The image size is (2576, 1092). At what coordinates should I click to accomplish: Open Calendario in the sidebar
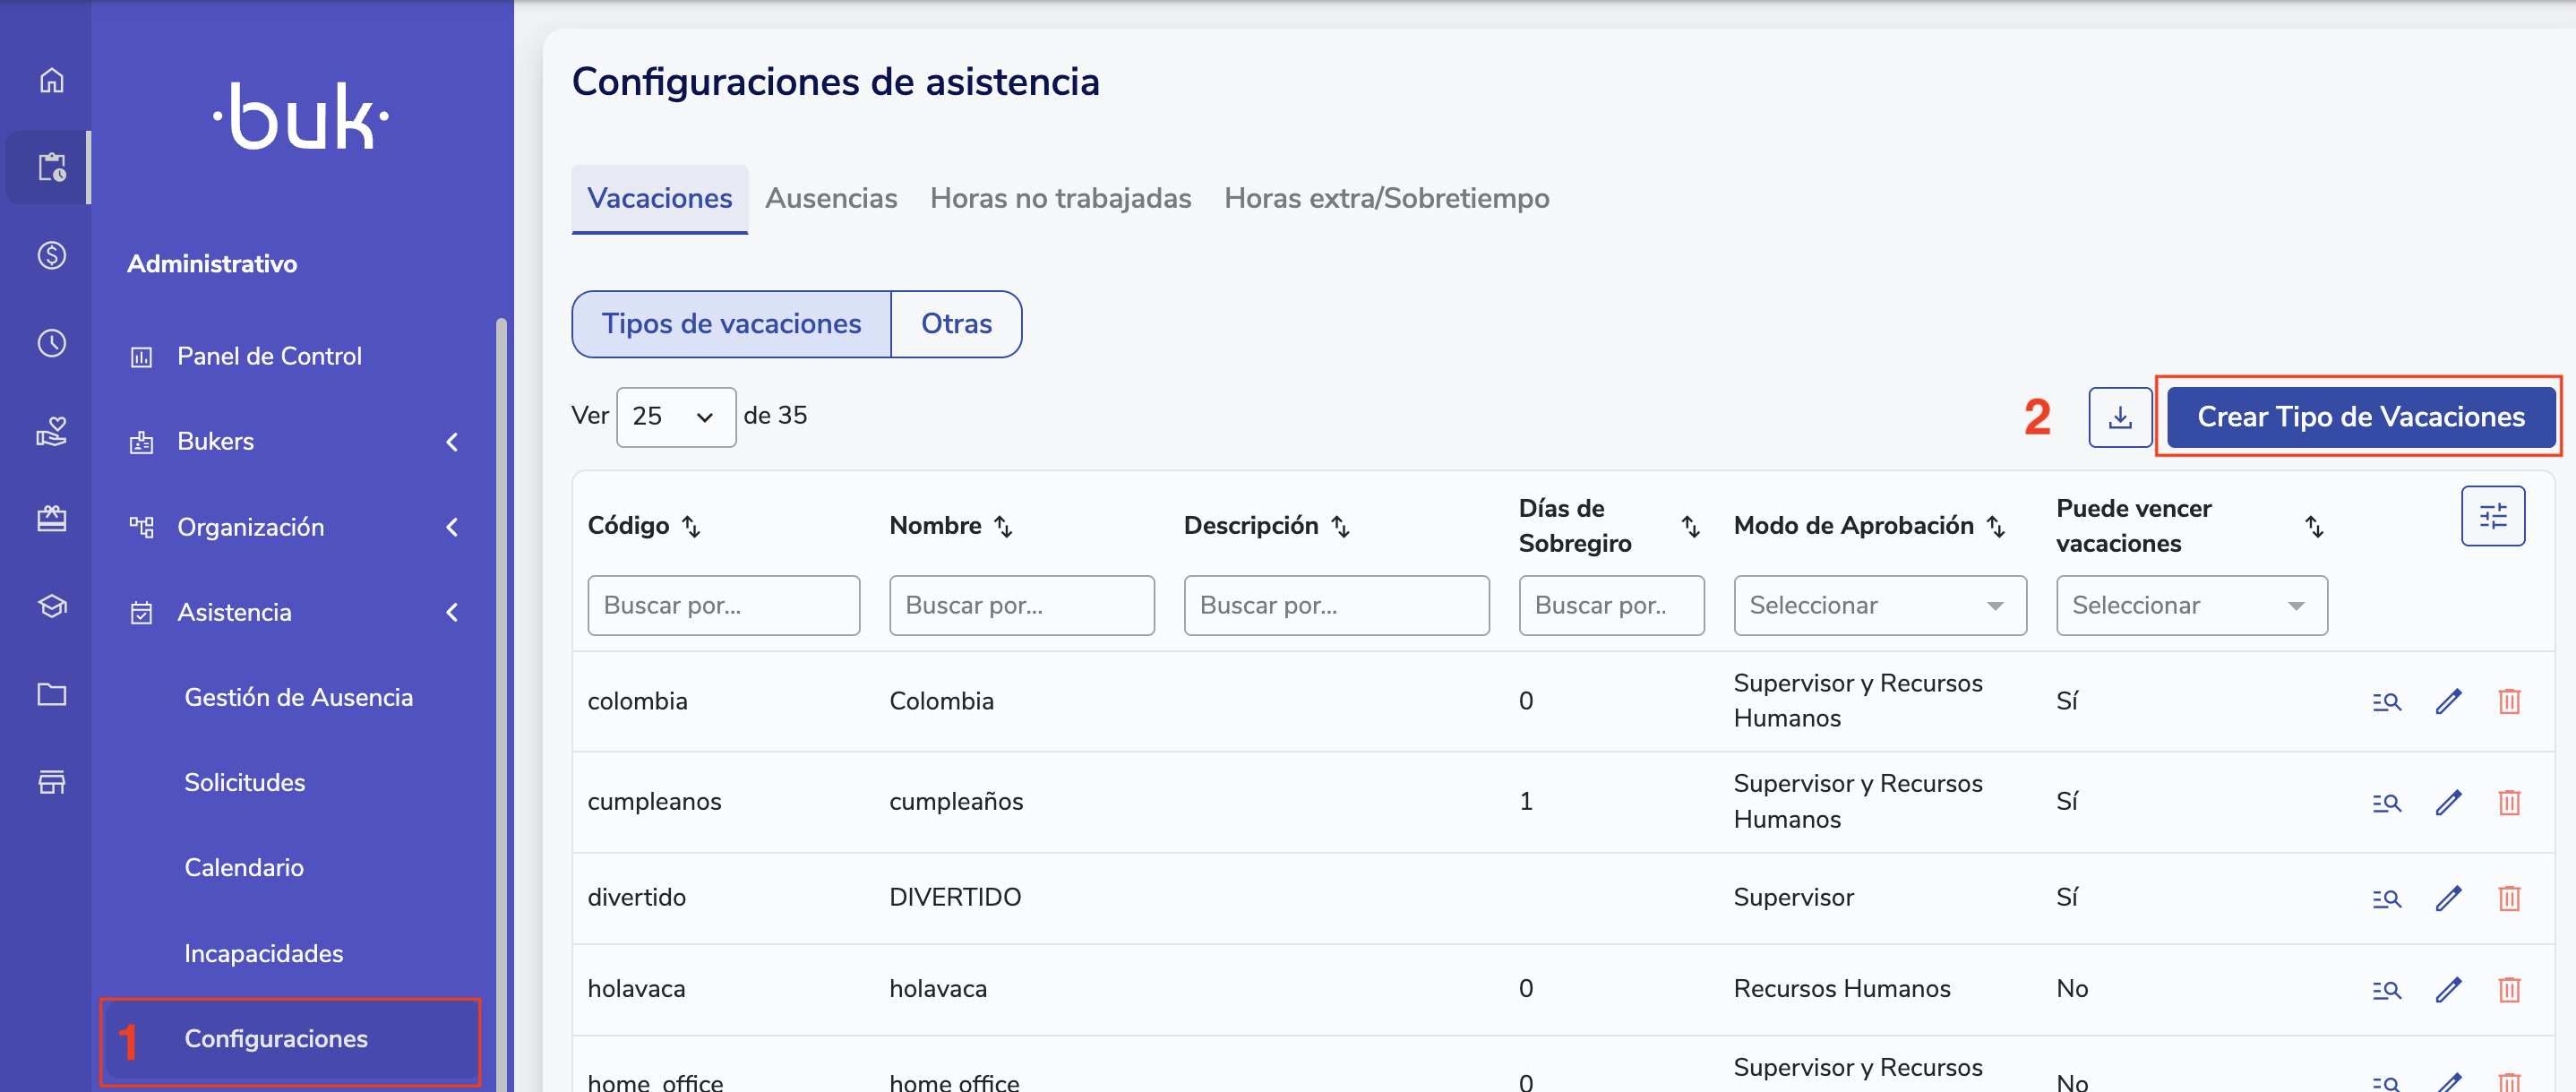pyautogui.click(x=244, y=868)
